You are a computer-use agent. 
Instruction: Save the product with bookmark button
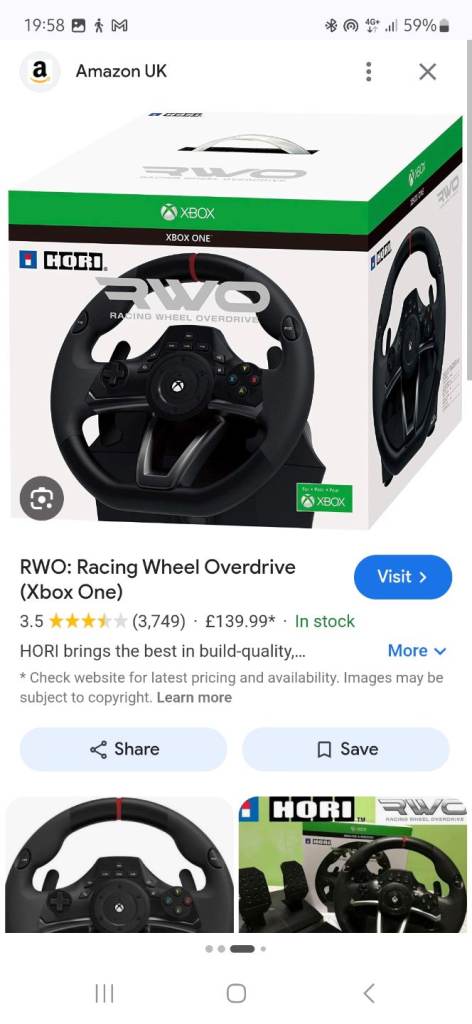346,749
